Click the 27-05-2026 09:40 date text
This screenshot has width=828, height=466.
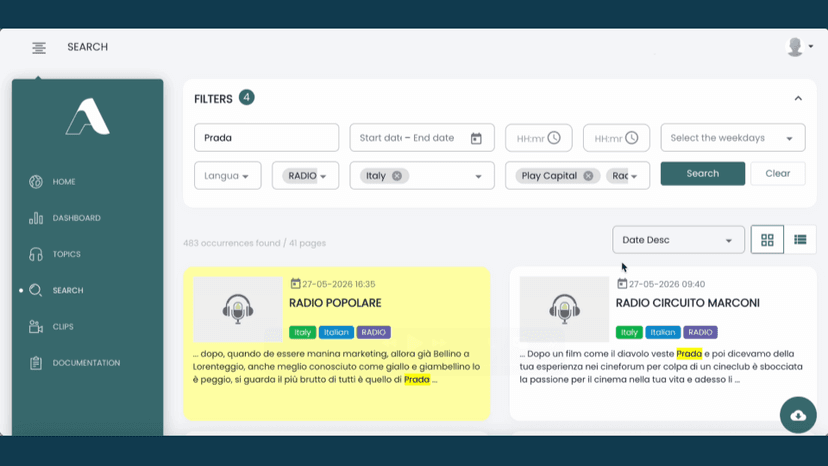pyautogui.click(x=666, y=284)
